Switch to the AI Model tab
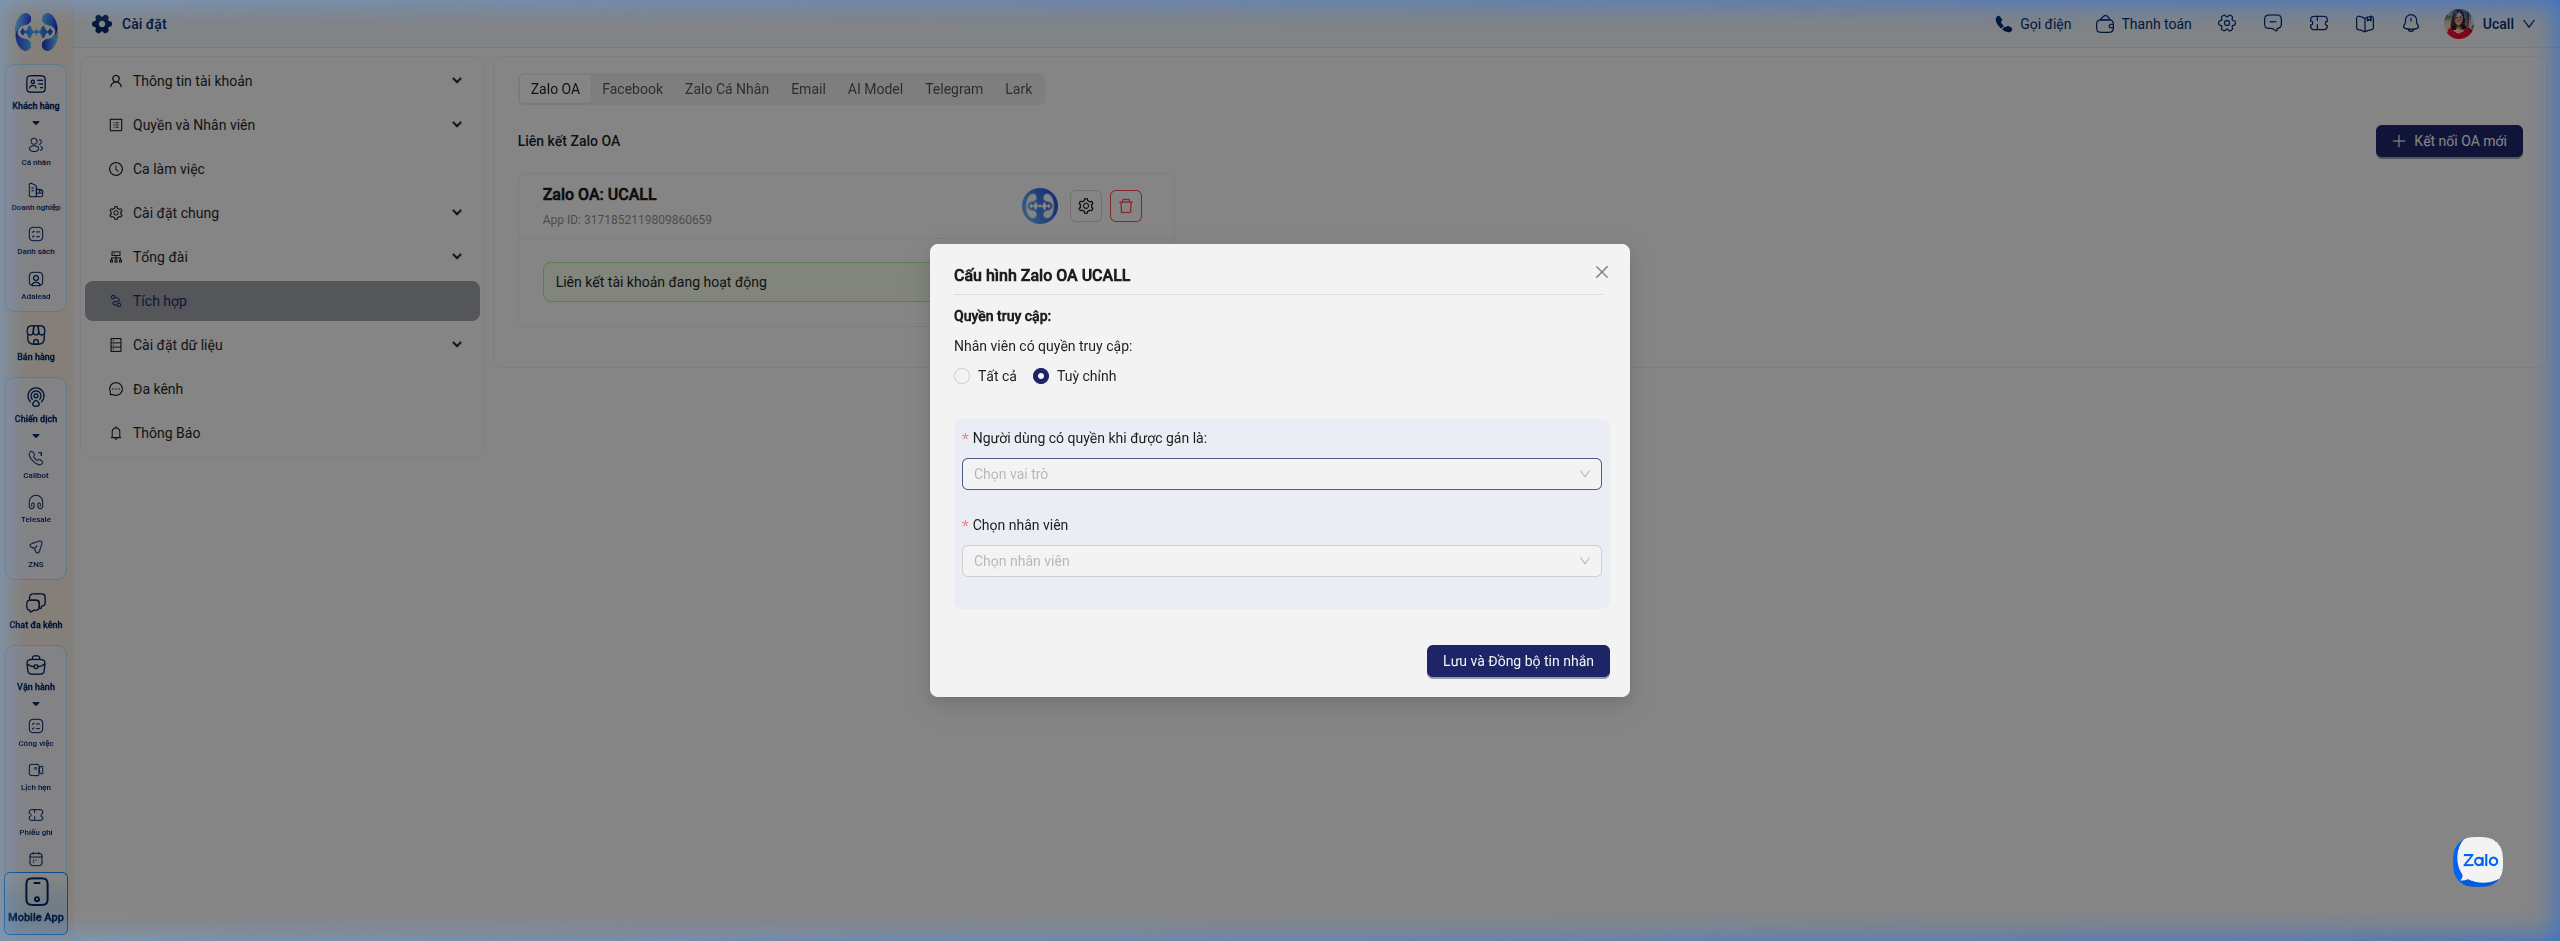 (875, 89)
